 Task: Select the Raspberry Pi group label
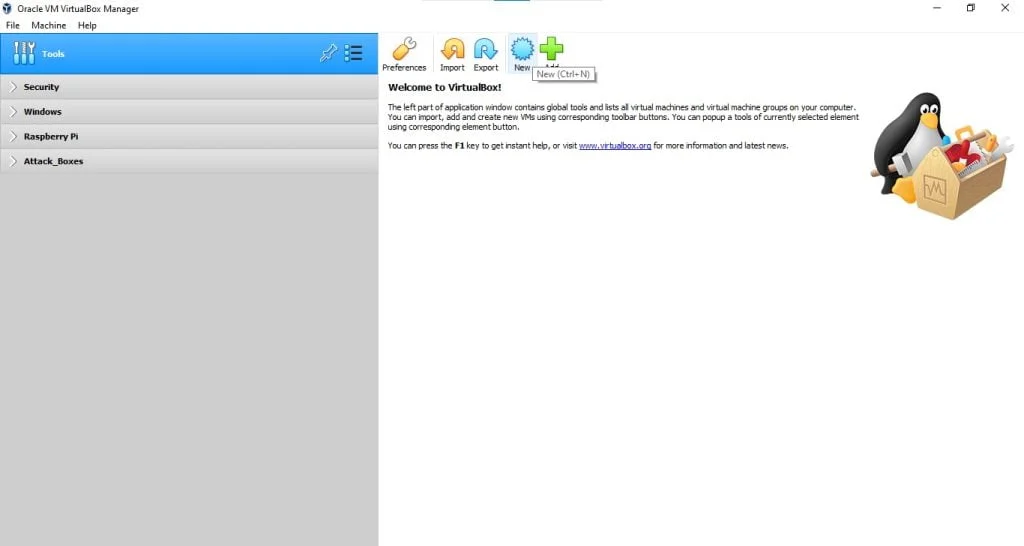pos(51,136)
